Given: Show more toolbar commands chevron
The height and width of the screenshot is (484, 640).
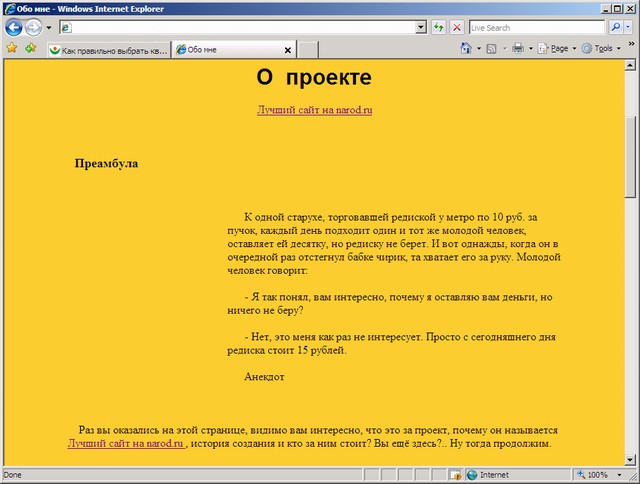Looking at the screenshot, I should [631, 44].
